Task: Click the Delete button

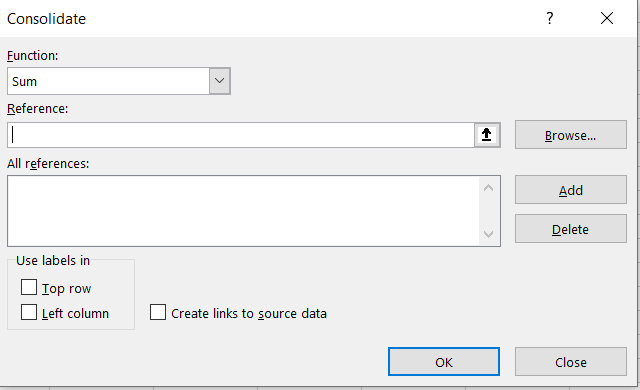Action: point(571,228)
